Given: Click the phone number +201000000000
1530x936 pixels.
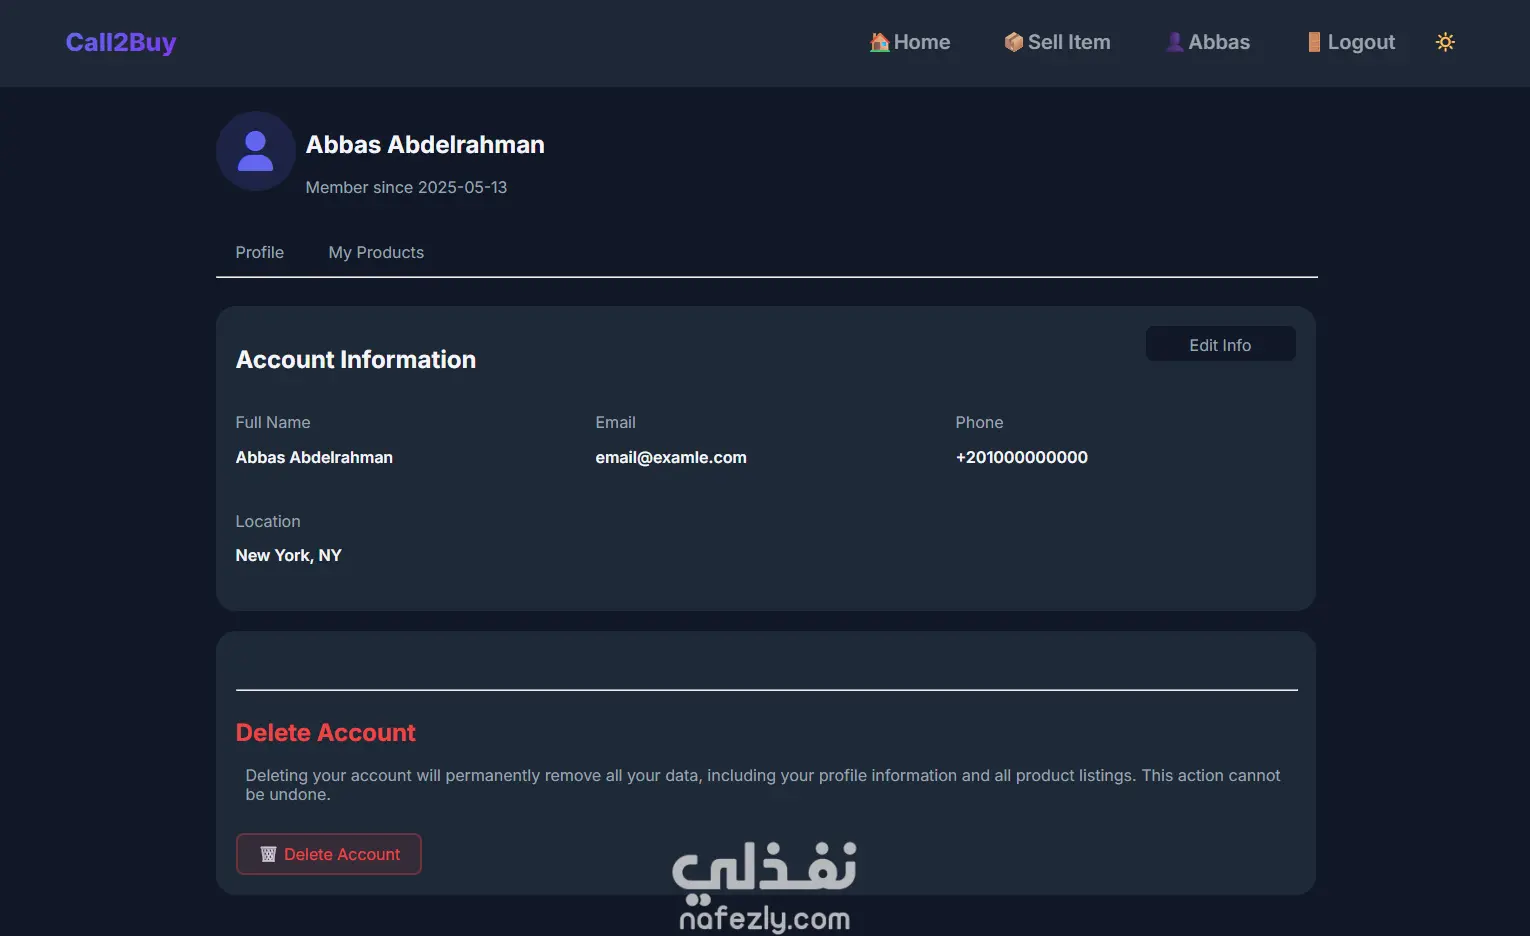Looking at the screenshot, I should (1021, 457).
